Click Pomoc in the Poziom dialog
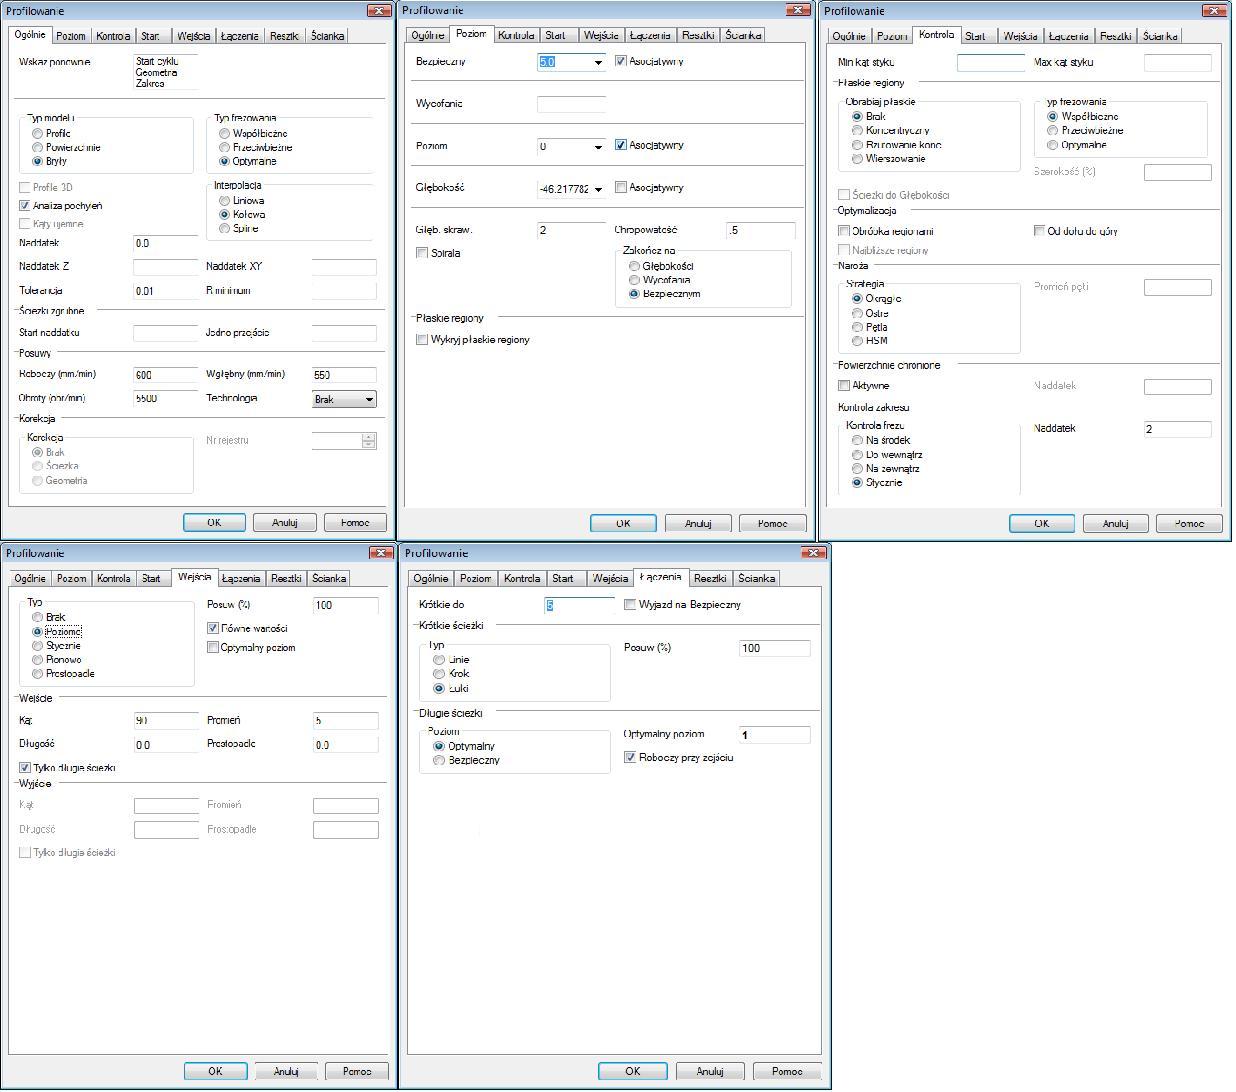The image size is (1236, 1092). point(772,523)
